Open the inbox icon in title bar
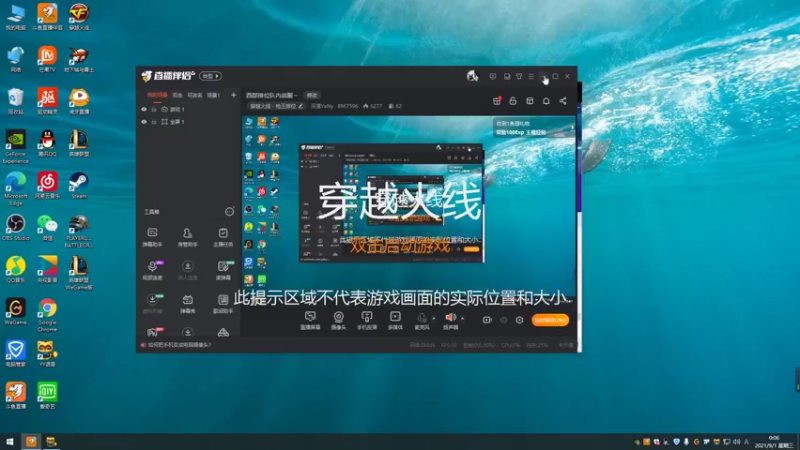Screen dimensions: 800x450 click(x=507, y=77)
